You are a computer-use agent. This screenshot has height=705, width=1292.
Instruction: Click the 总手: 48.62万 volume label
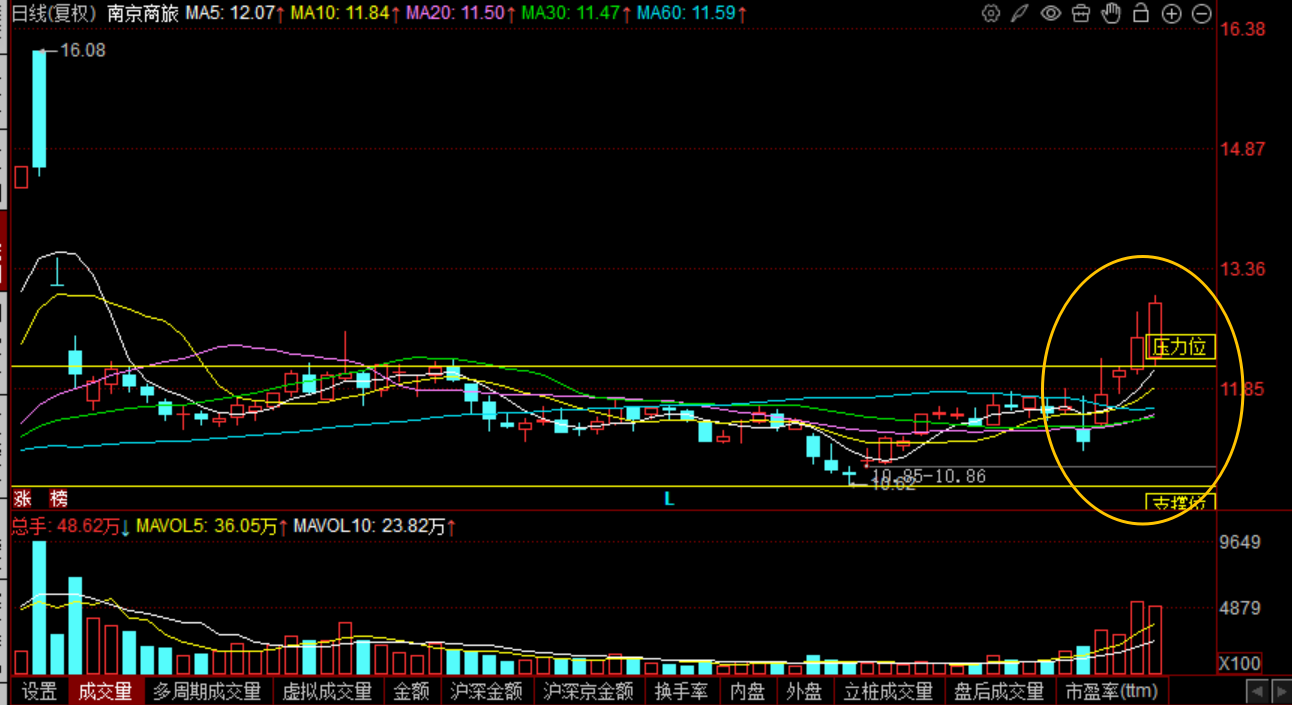click(x=69, y=526)
